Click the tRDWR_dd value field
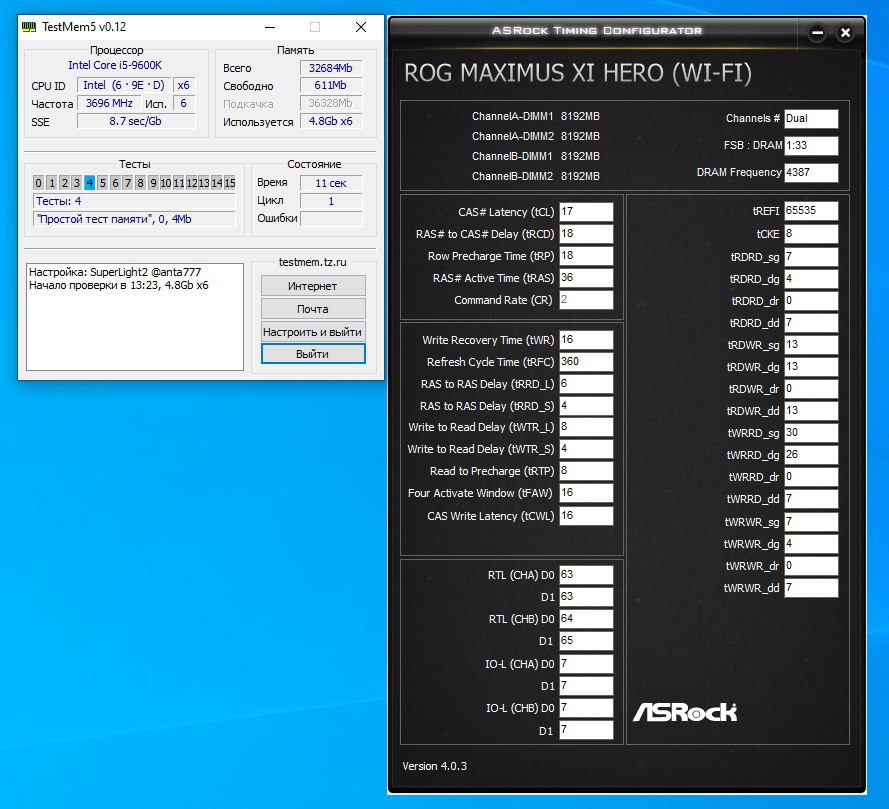Image resolution: width=889 pixels, height=809 pixels. 811,410
